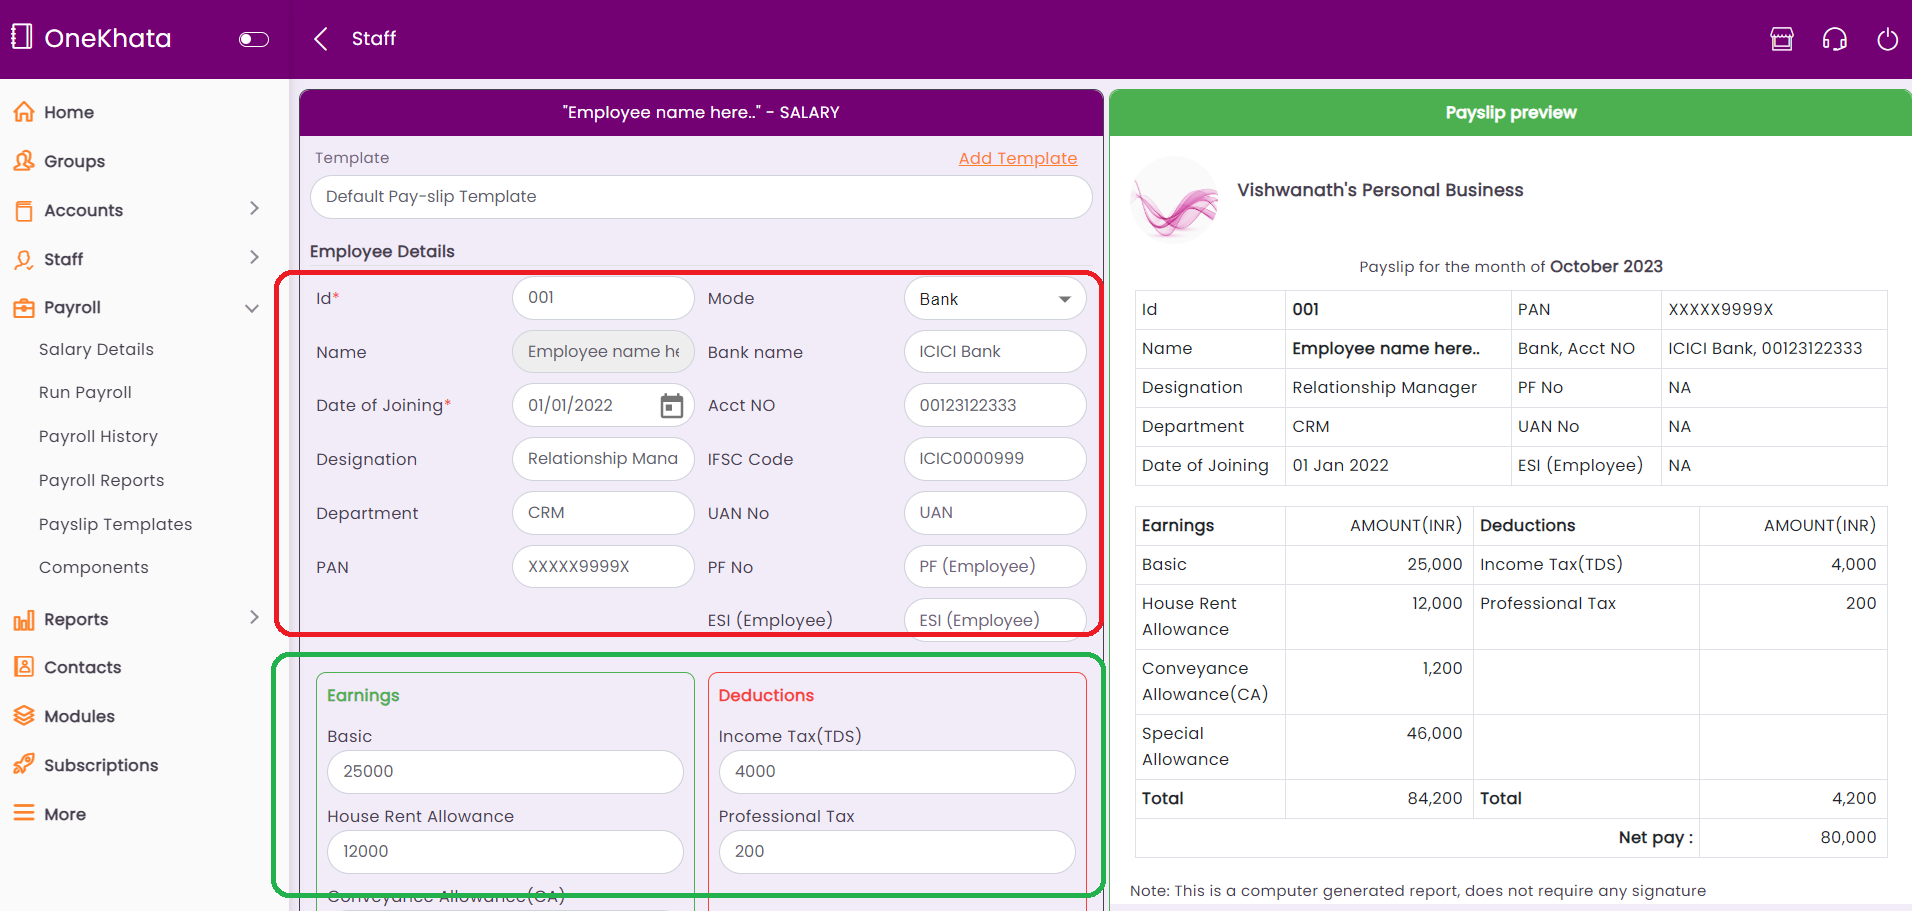1912x911 pixels.
Task: Click the power logout icon
Action: coord(1887,39)
